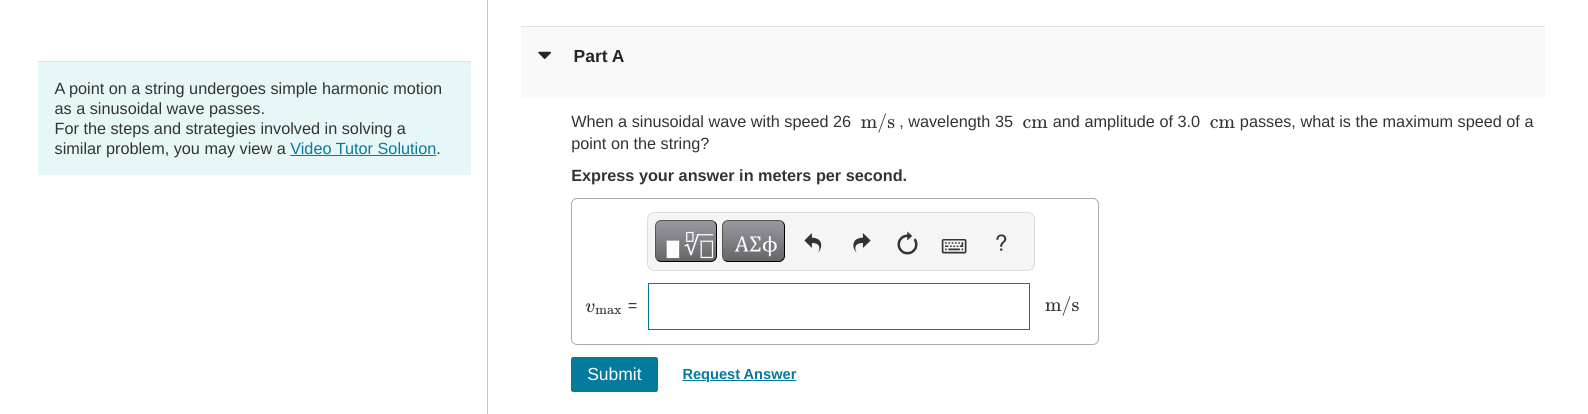Click the Part A header label

(598, 56)
